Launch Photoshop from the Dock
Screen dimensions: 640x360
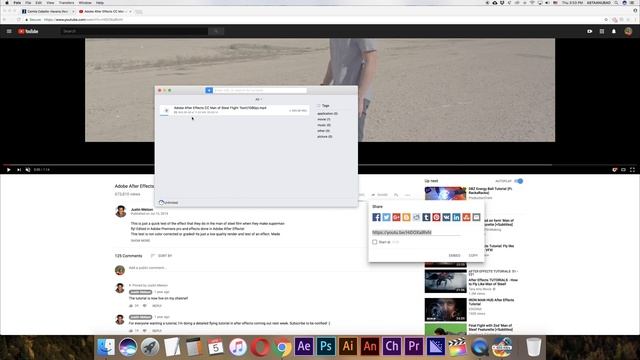tap(326, 347)
